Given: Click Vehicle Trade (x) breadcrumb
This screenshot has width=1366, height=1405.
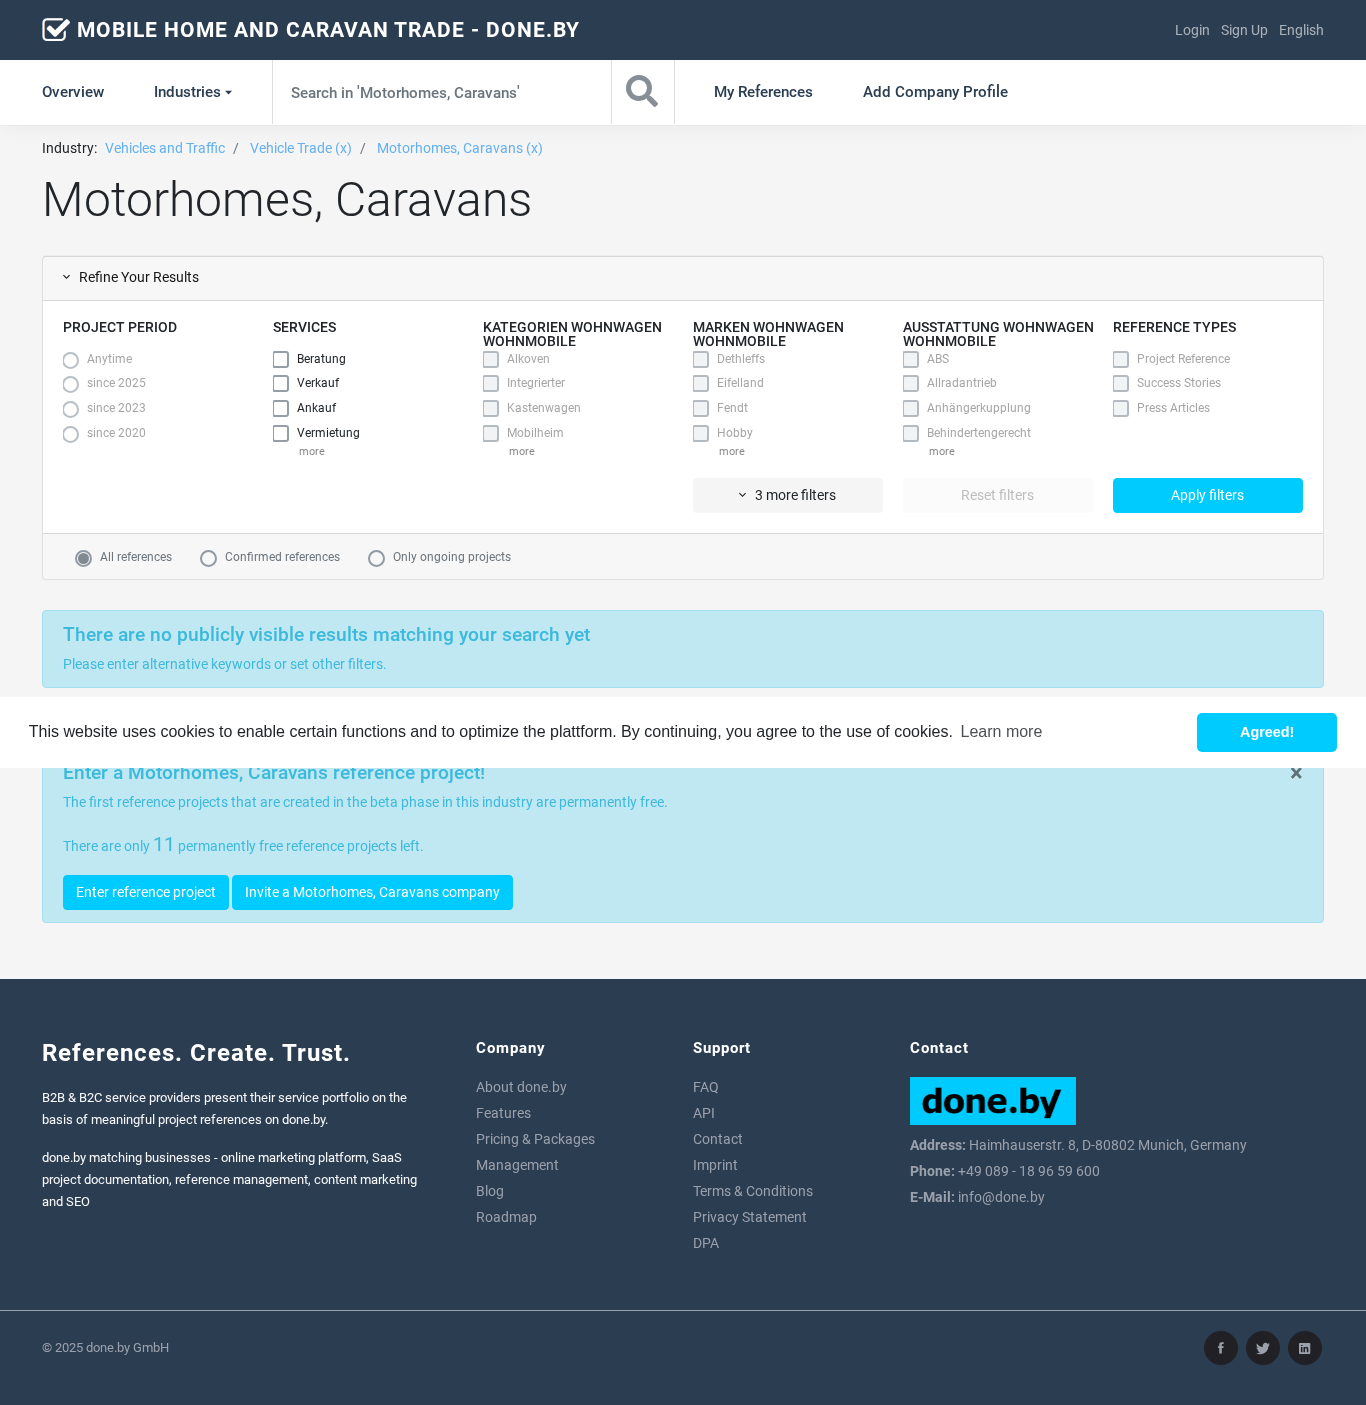Looking at the screenshot, I should pos(301,148).
